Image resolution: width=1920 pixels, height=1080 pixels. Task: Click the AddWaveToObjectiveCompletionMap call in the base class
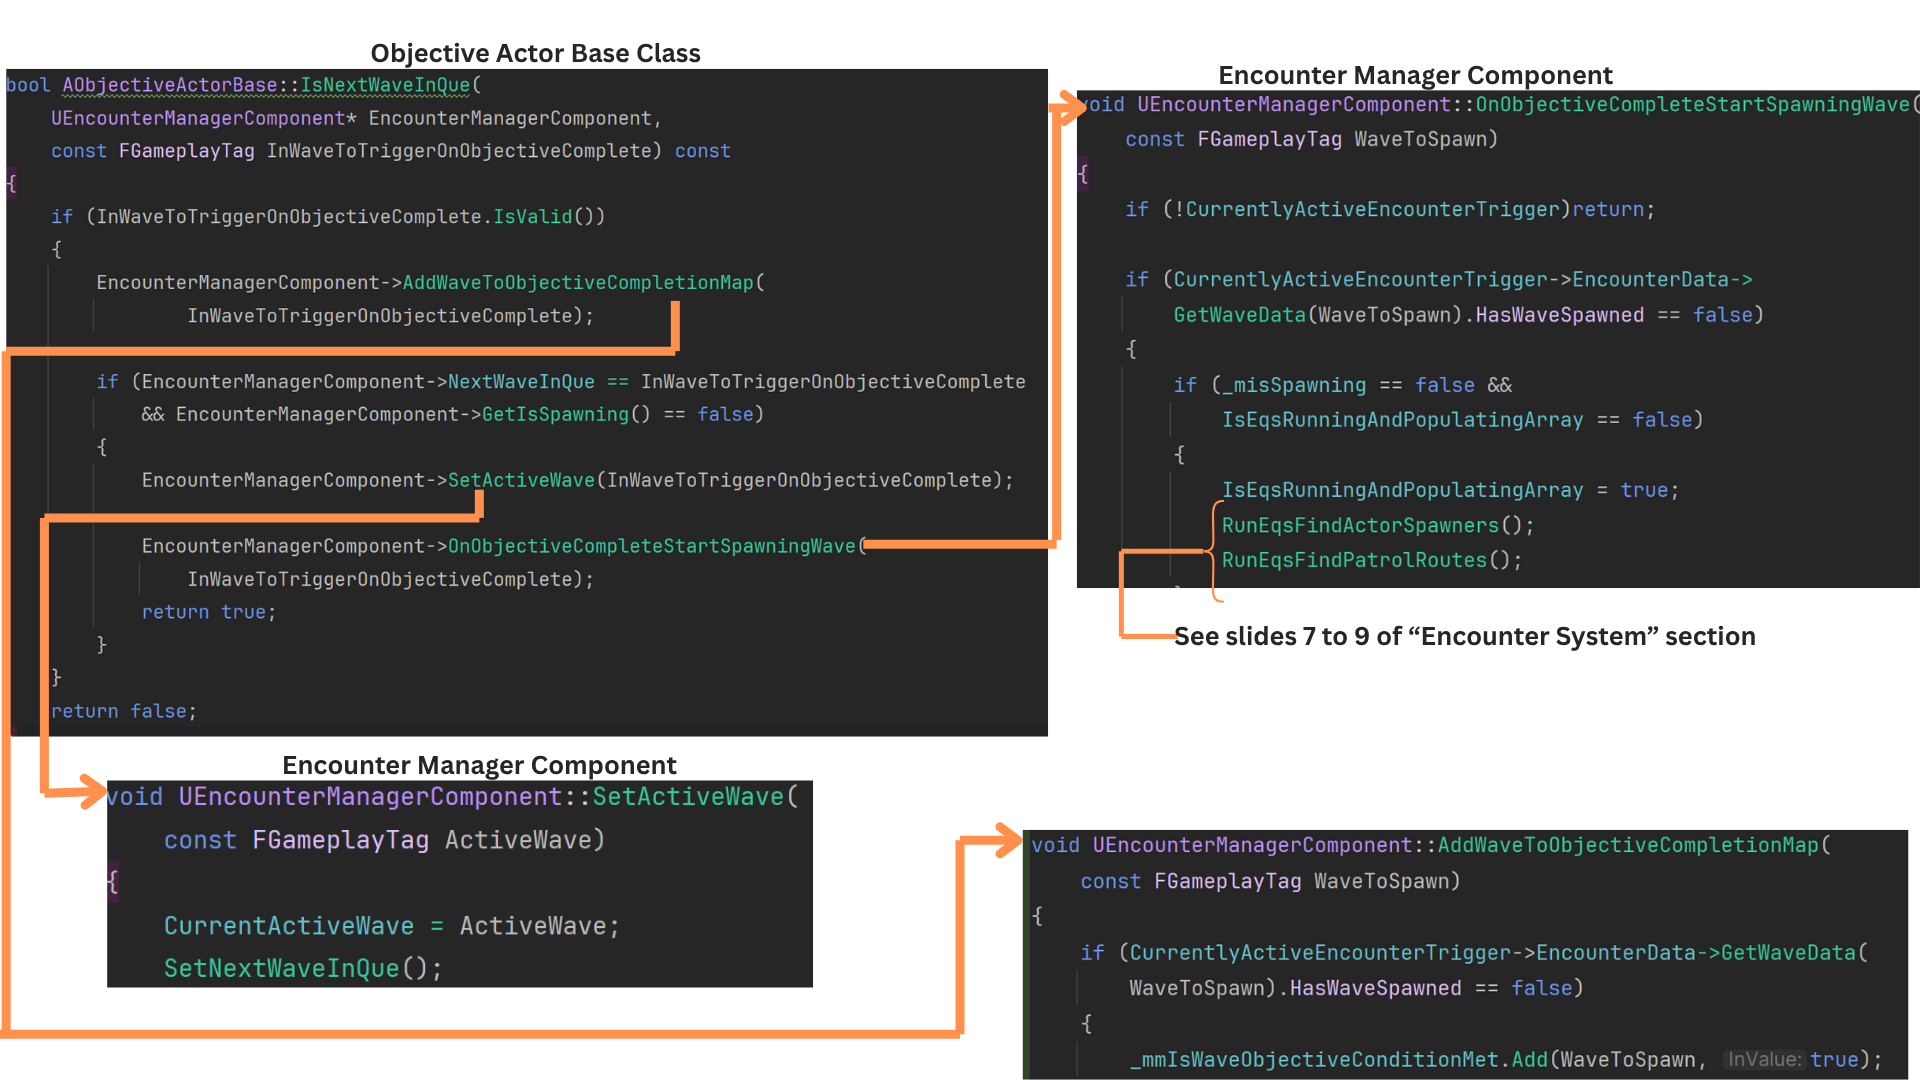tap(577, 283)
